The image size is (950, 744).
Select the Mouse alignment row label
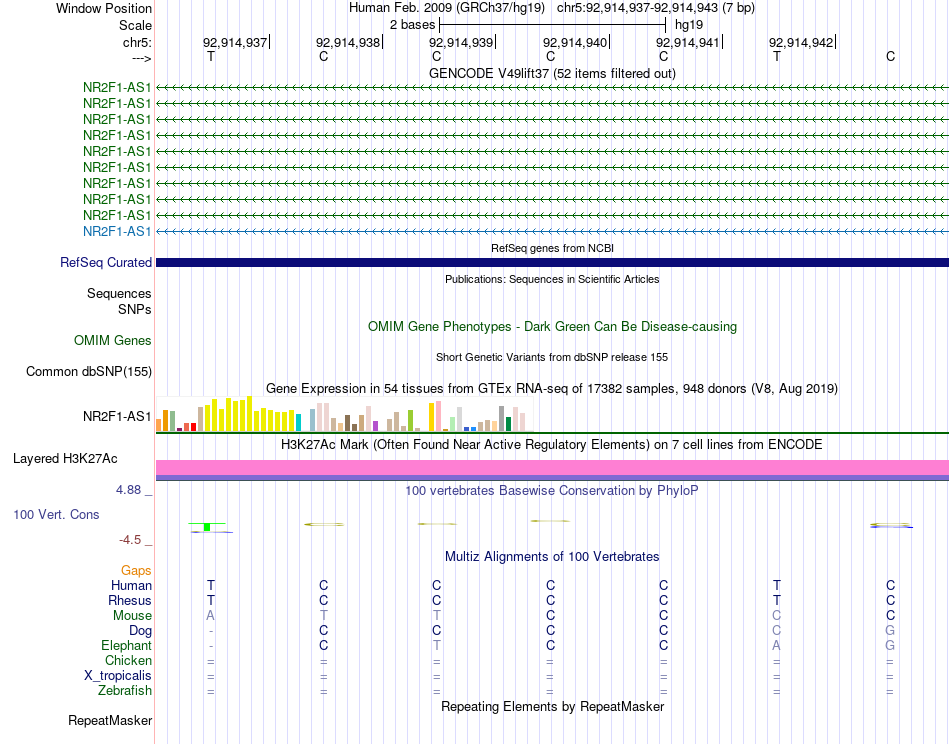click(132, 616)
